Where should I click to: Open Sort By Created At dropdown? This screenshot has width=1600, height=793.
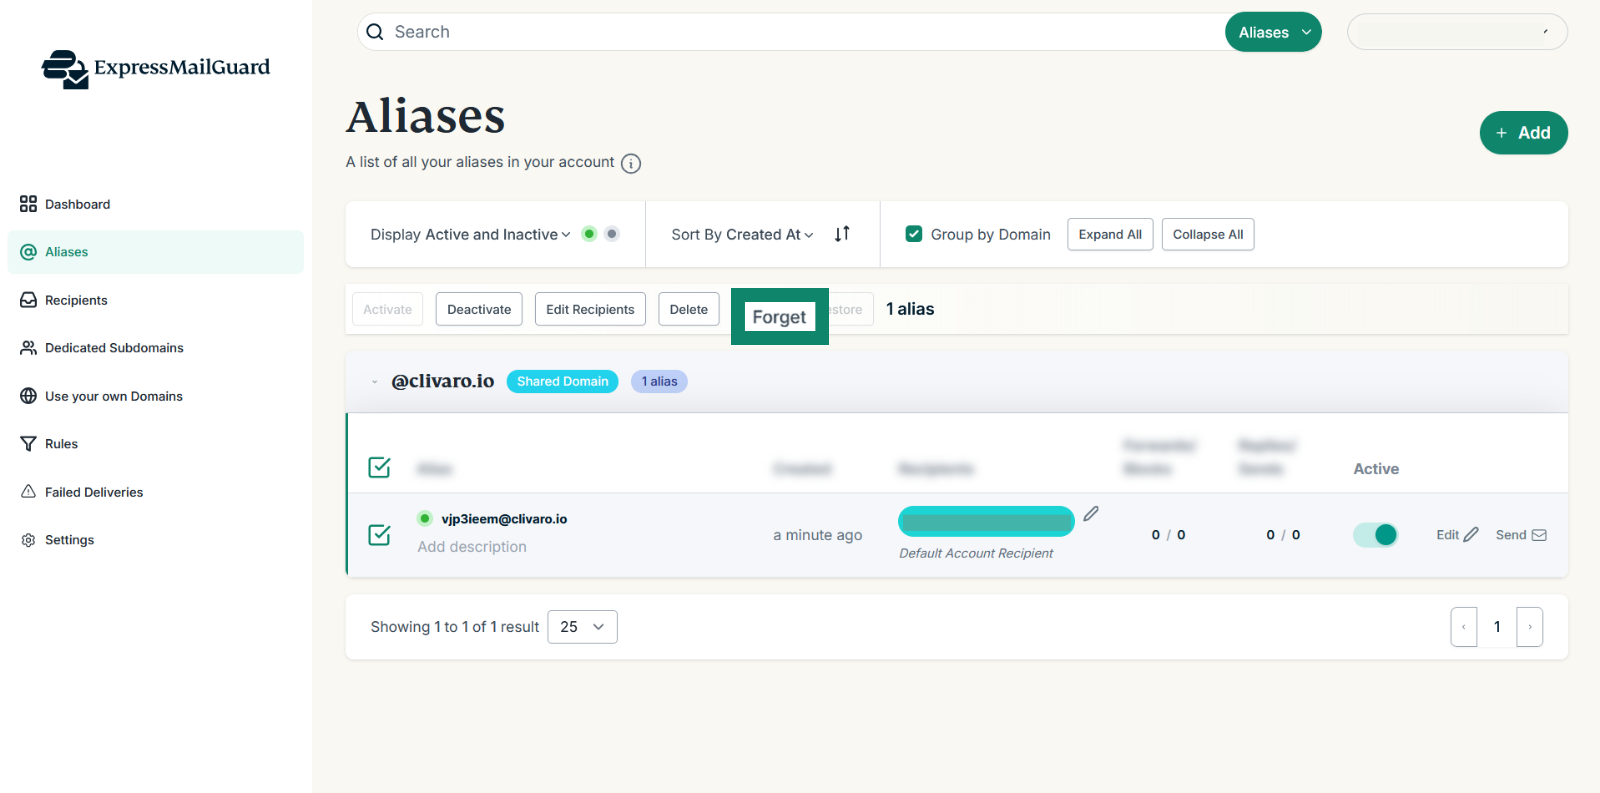click(x=742, y=234)
